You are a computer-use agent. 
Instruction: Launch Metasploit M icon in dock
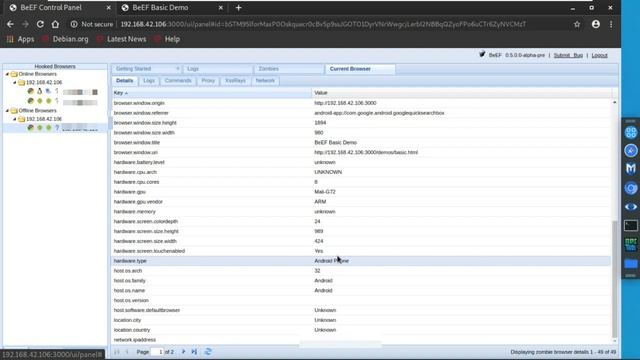[x=631, y=169]
